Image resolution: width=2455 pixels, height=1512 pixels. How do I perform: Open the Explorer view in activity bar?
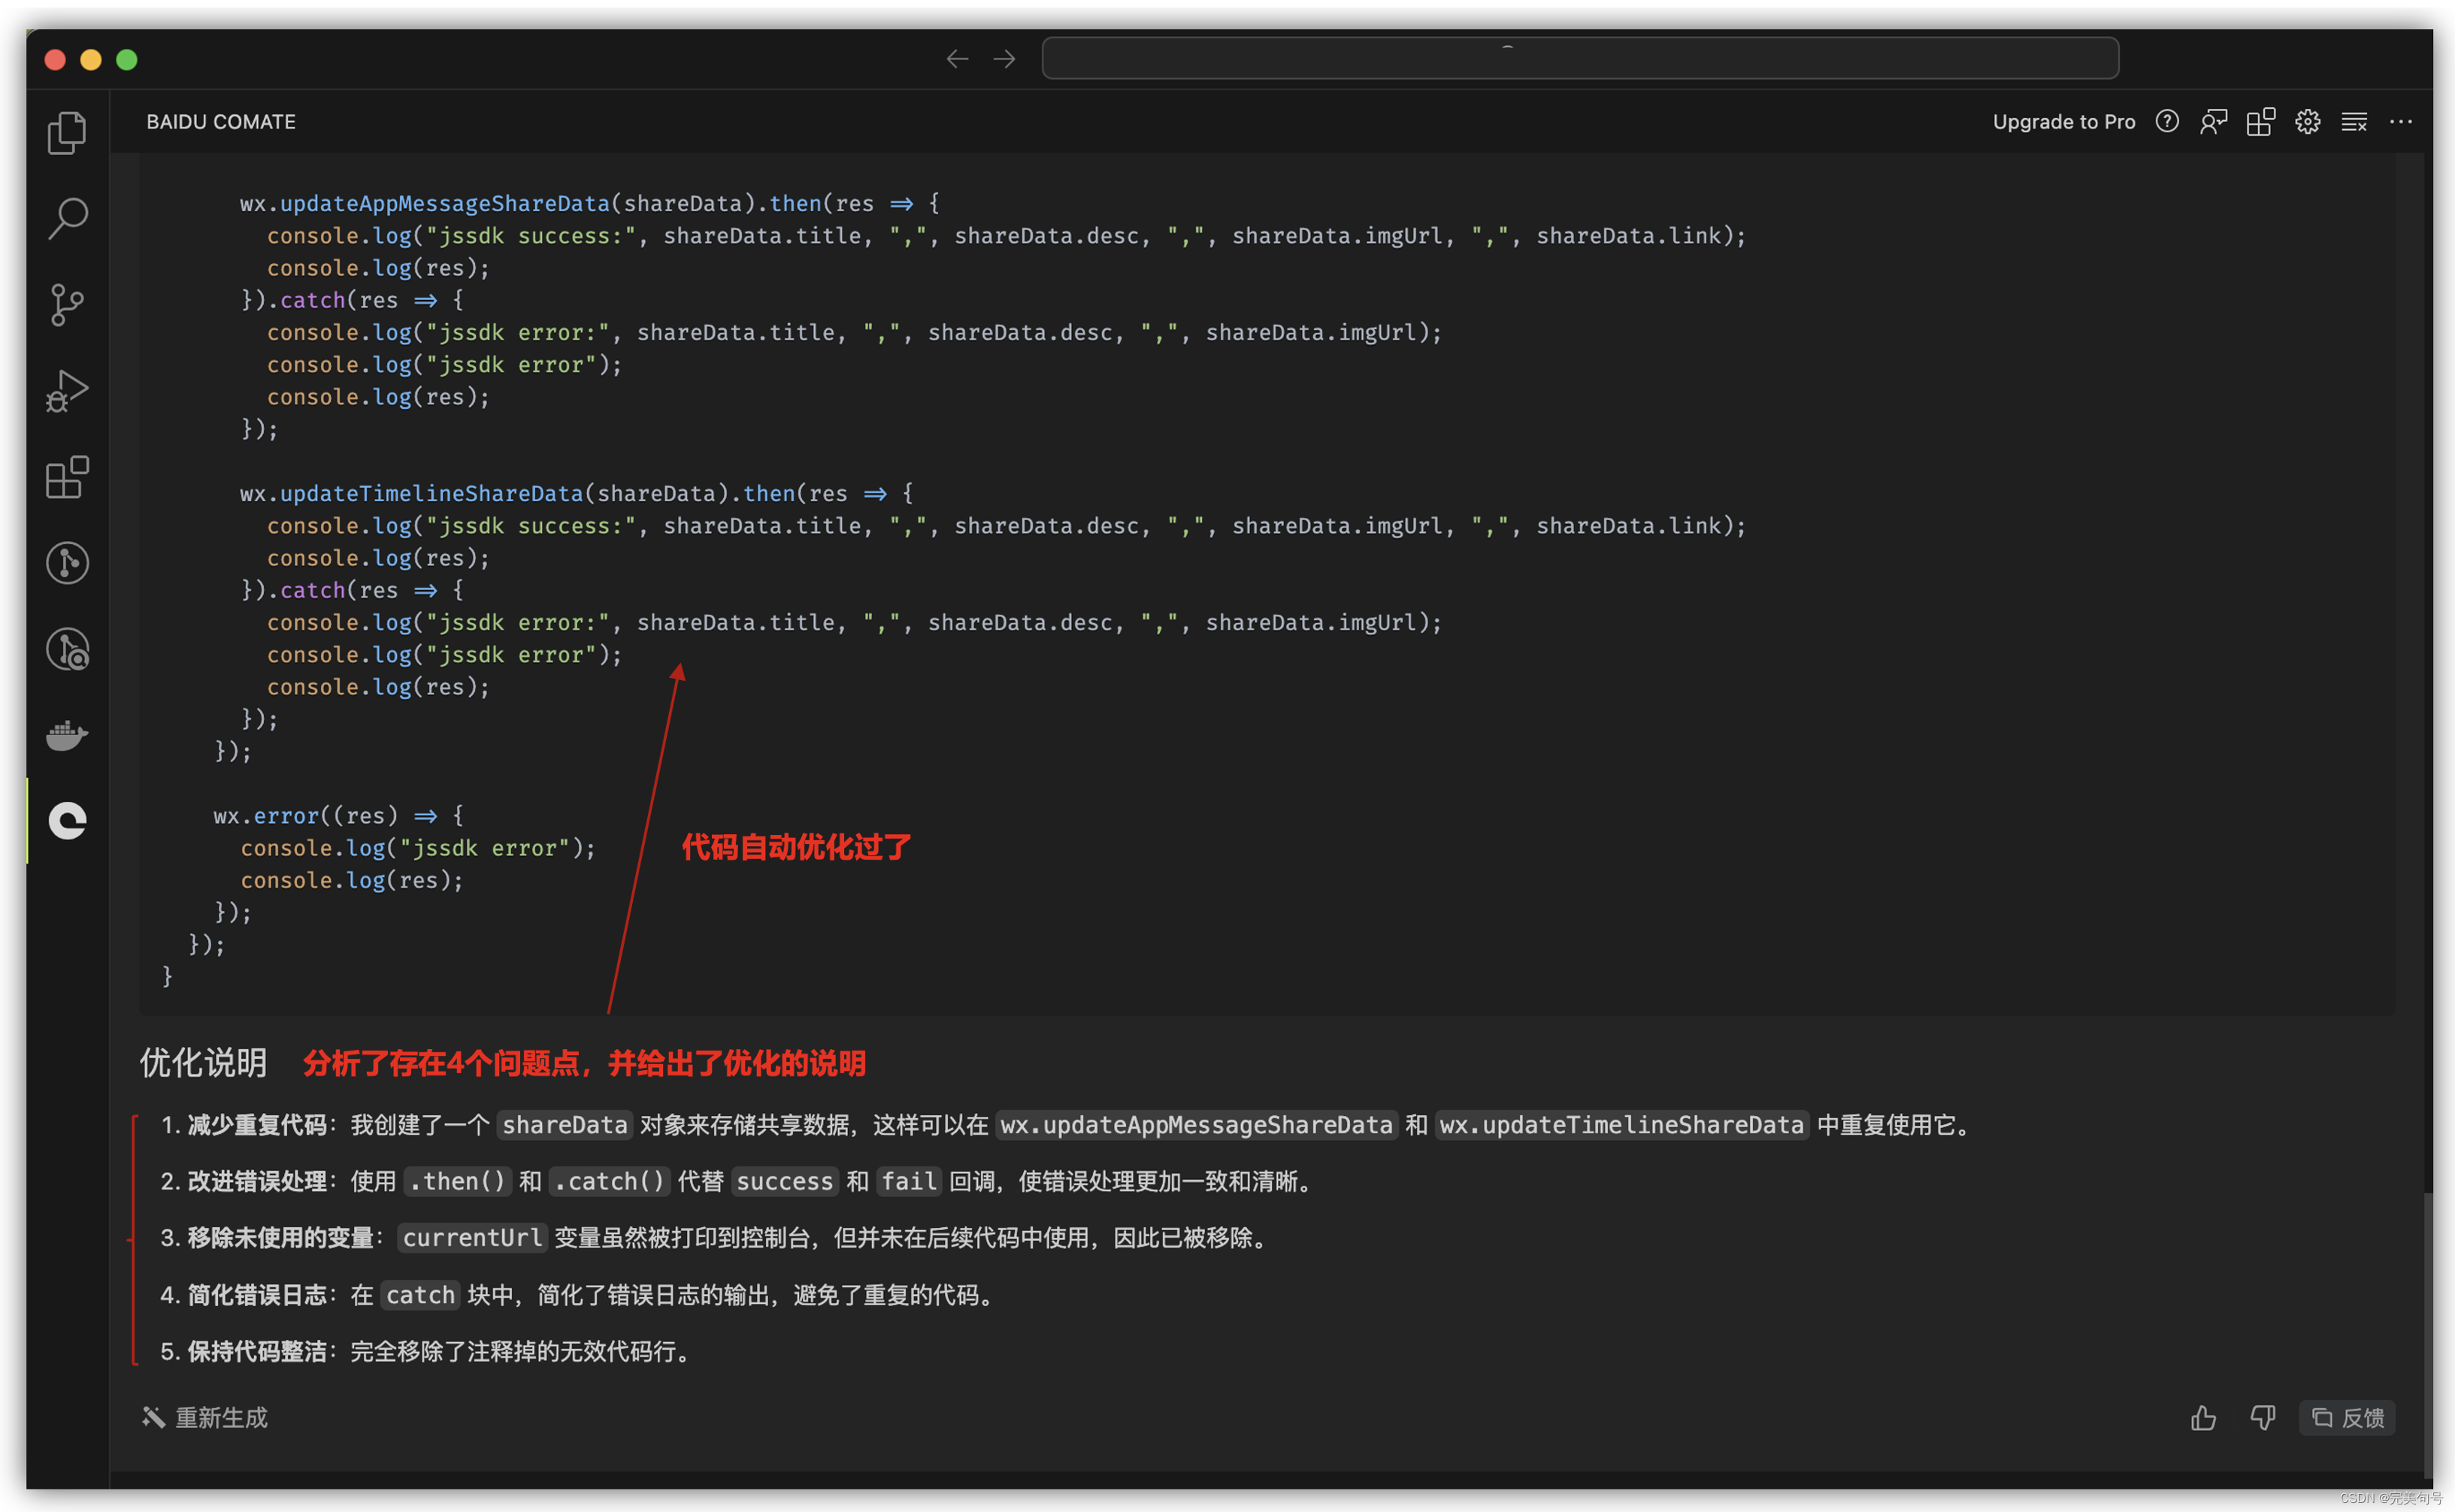(x=67, y=132)
